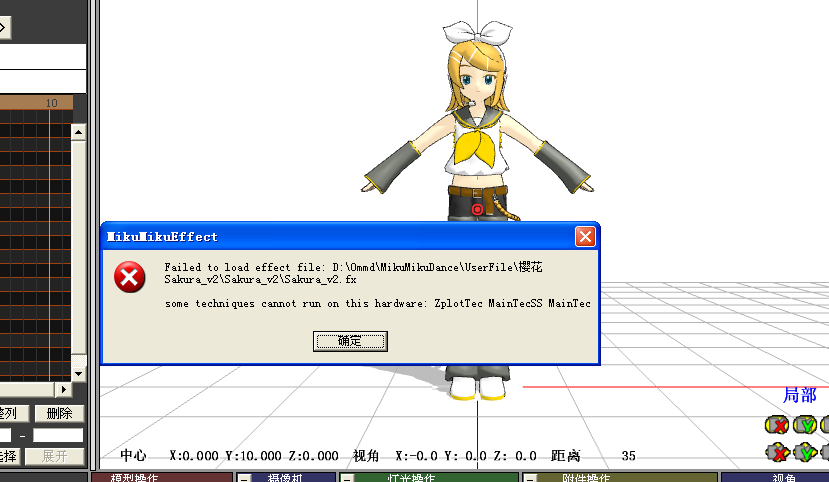Select the X-axis move icon in bottom row
Image resolution: width=829 pixels, height=482 pixels.
point(777,452)
